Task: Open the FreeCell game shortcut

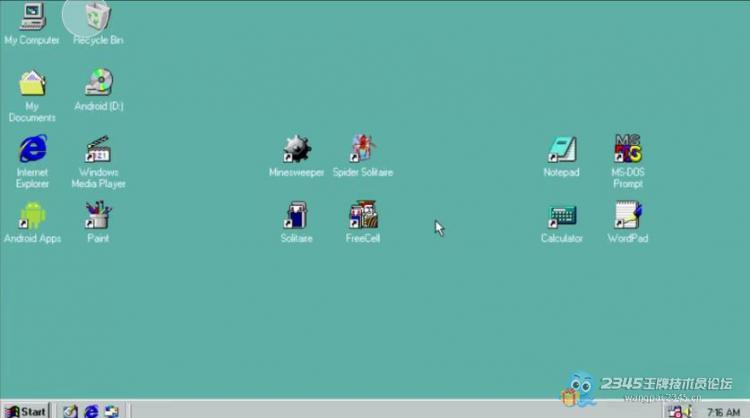Action: point(363,215)
